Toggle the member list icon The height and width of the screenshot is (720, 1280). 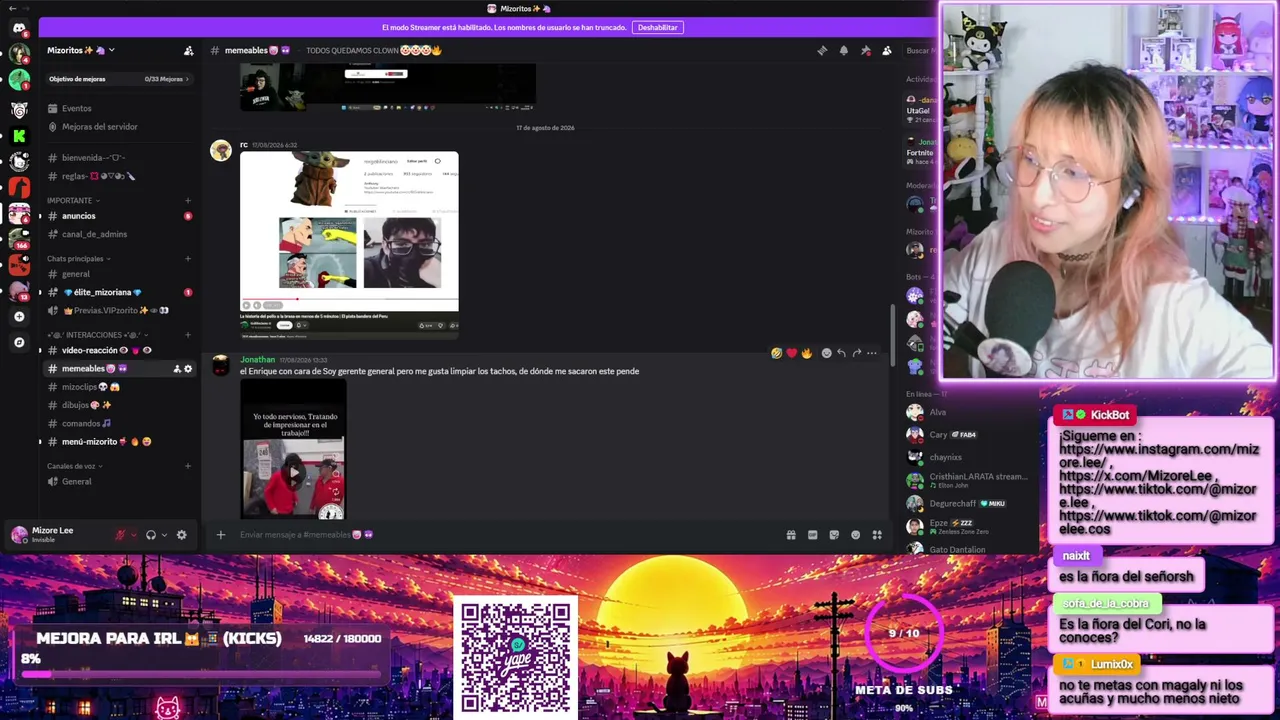click(x=887, y=50)
